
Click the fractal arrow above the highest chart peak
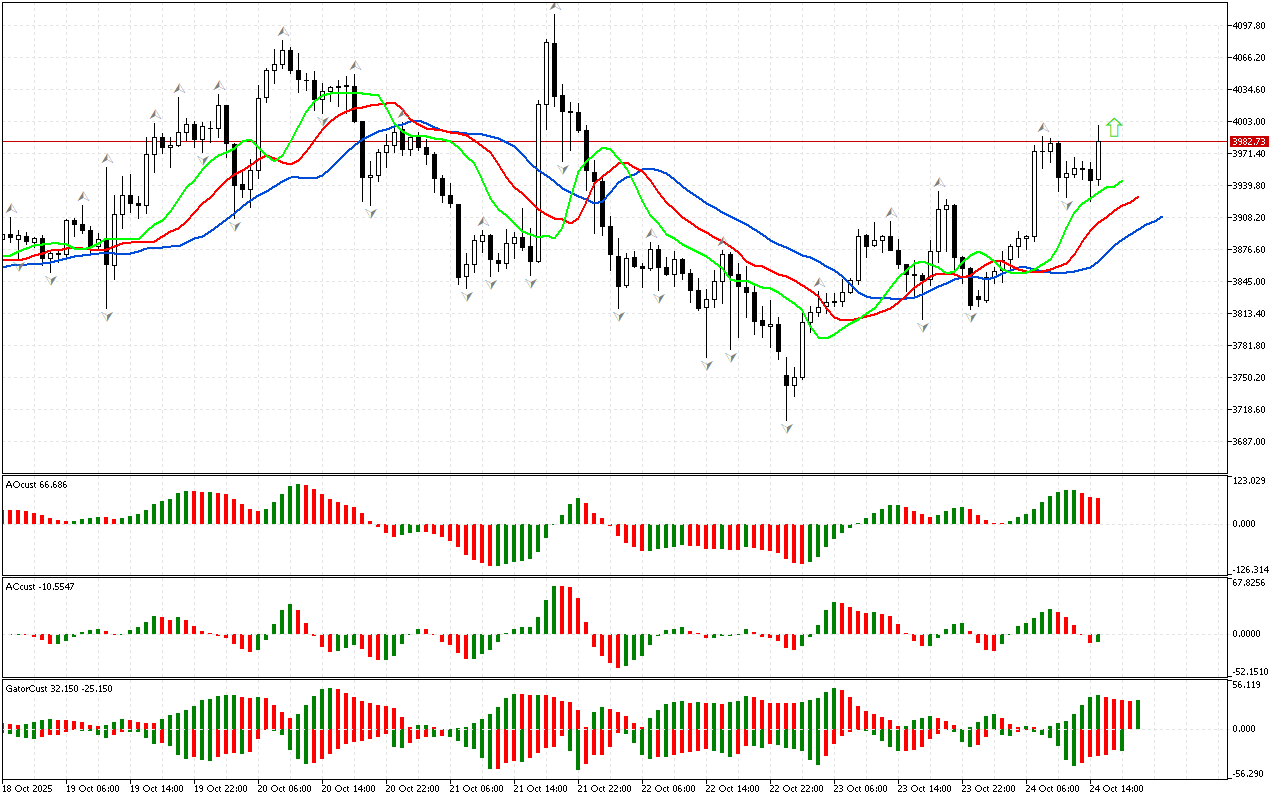click(553, 7)
